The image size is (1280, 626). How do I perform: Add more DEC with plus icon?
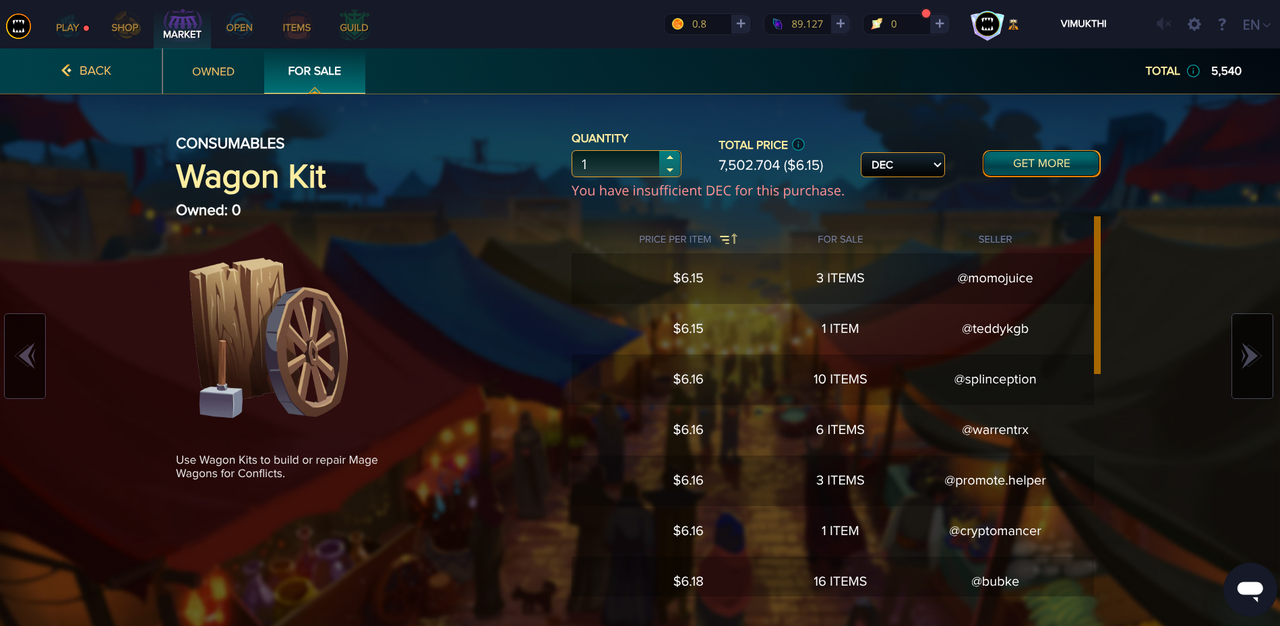(x=741, y=24)
